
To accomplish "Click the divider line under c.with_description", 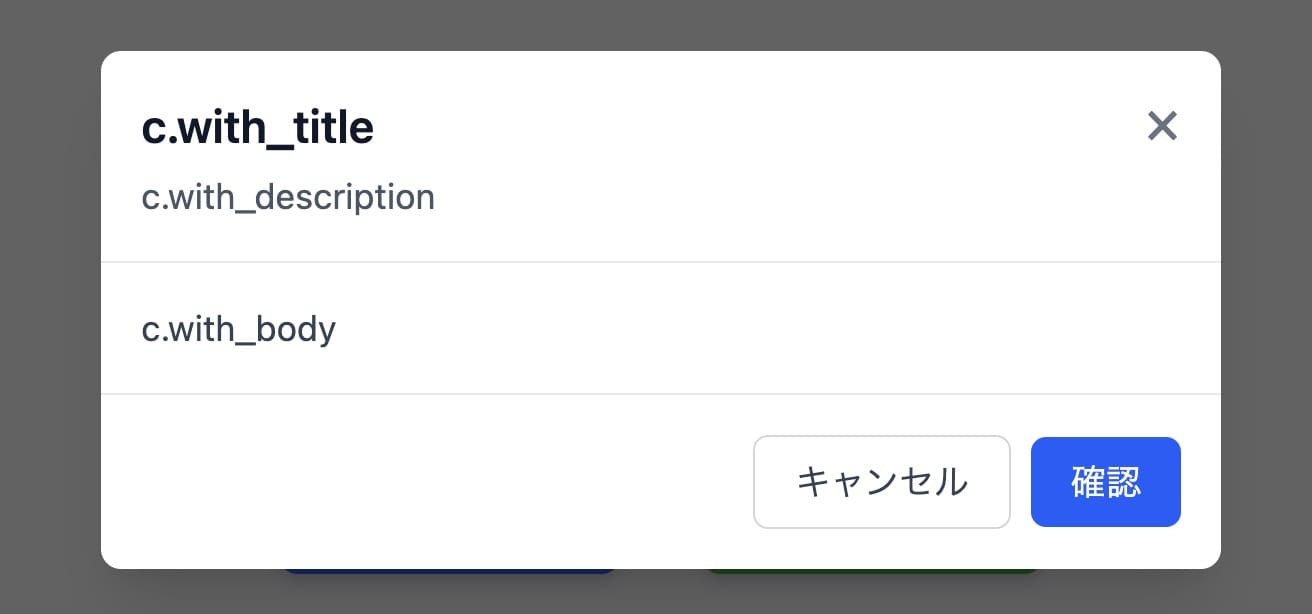I will [x=660, y=262].
